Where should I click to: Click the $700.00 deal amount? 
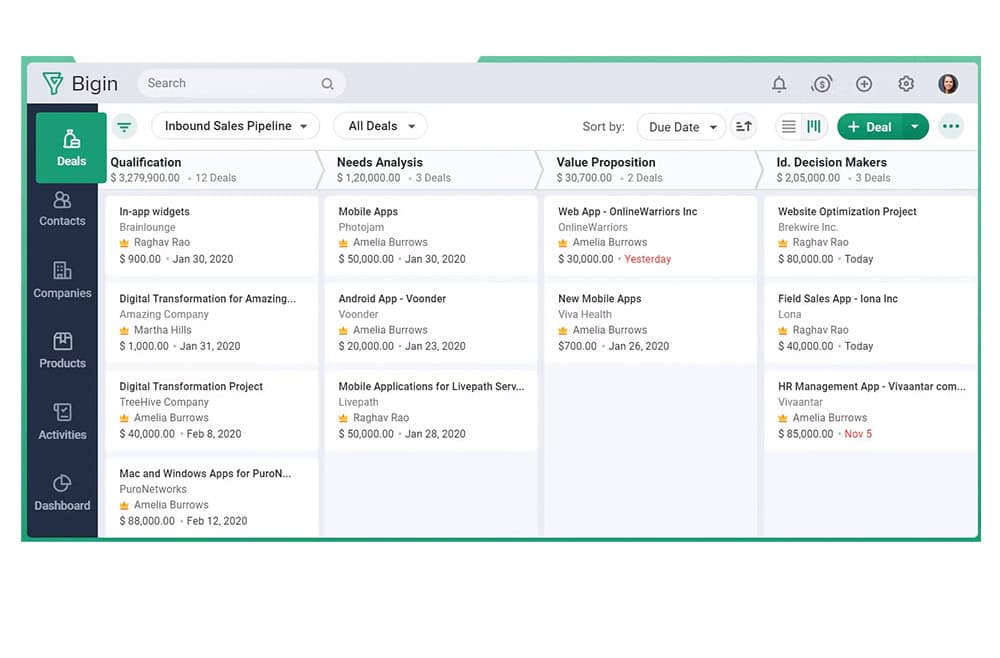click(x=577, y=346)
